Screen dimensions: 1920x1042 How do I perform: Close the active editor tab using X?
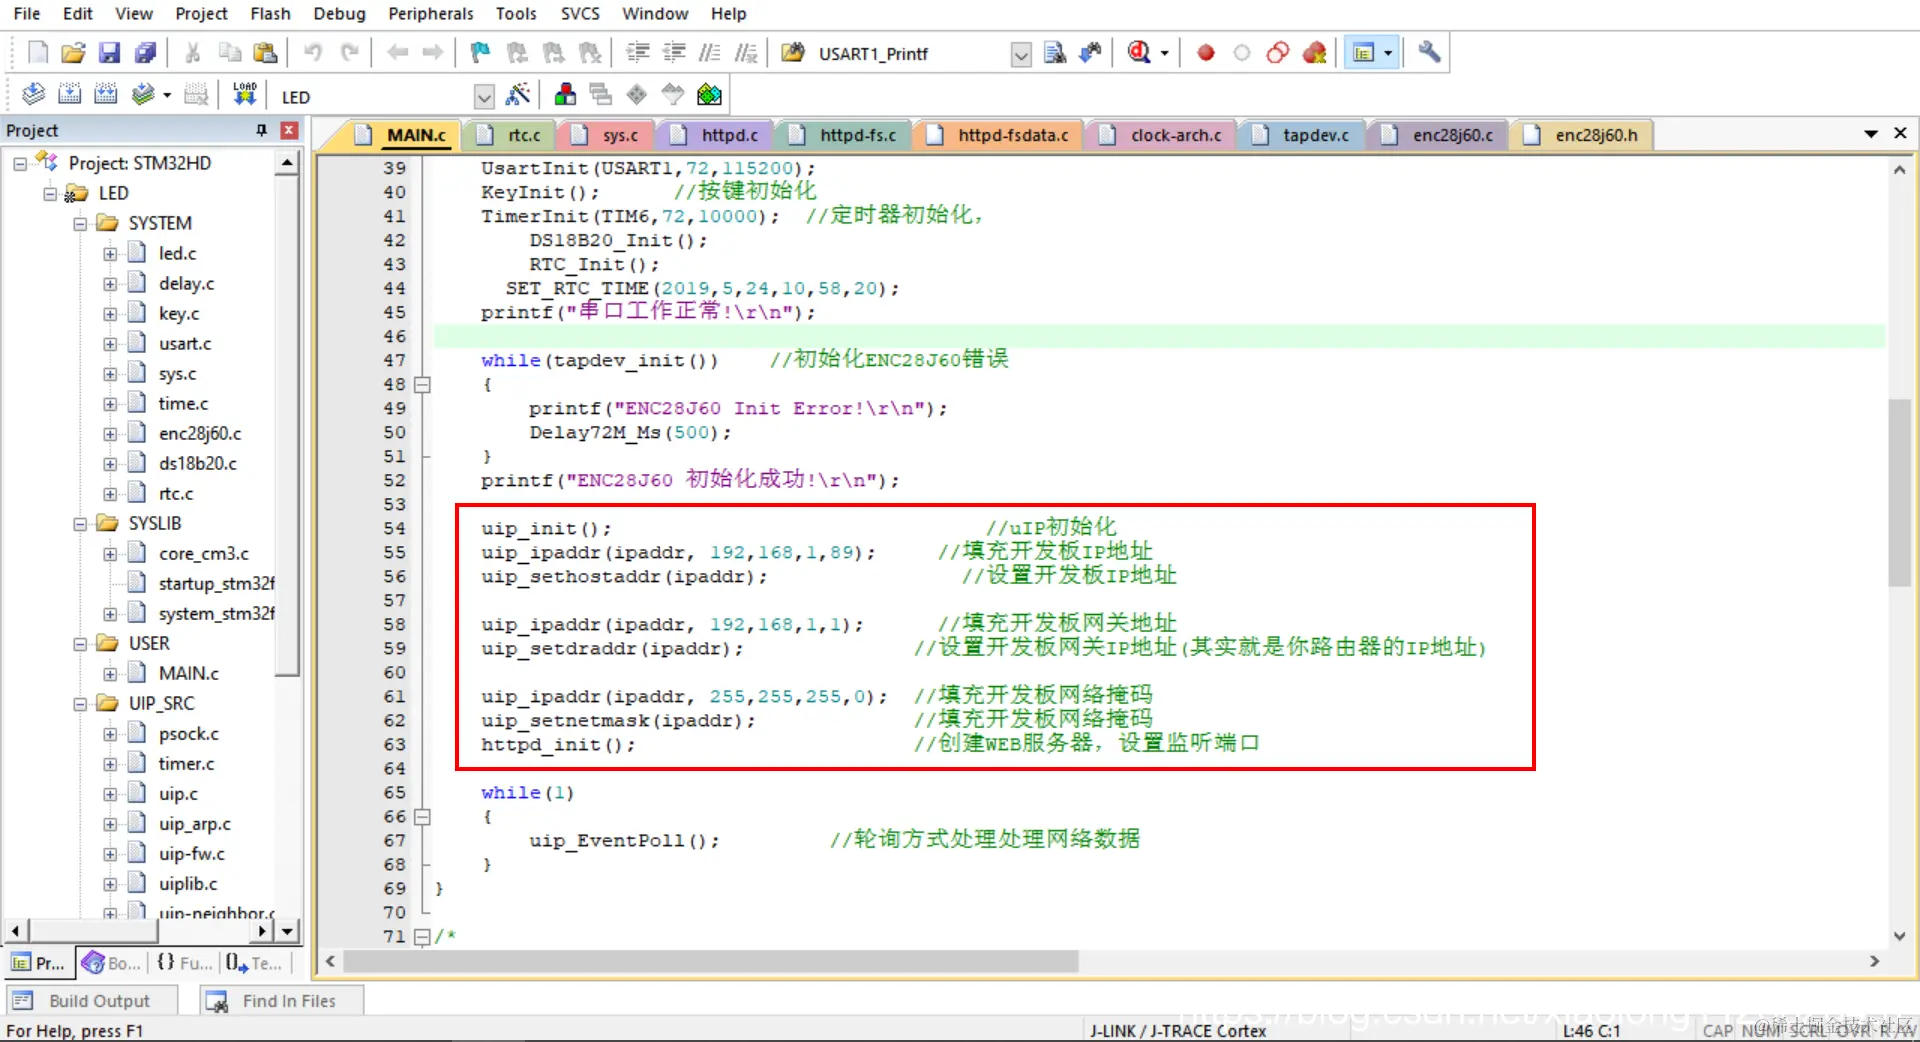pyautogui.click(x=1900, y=133)
